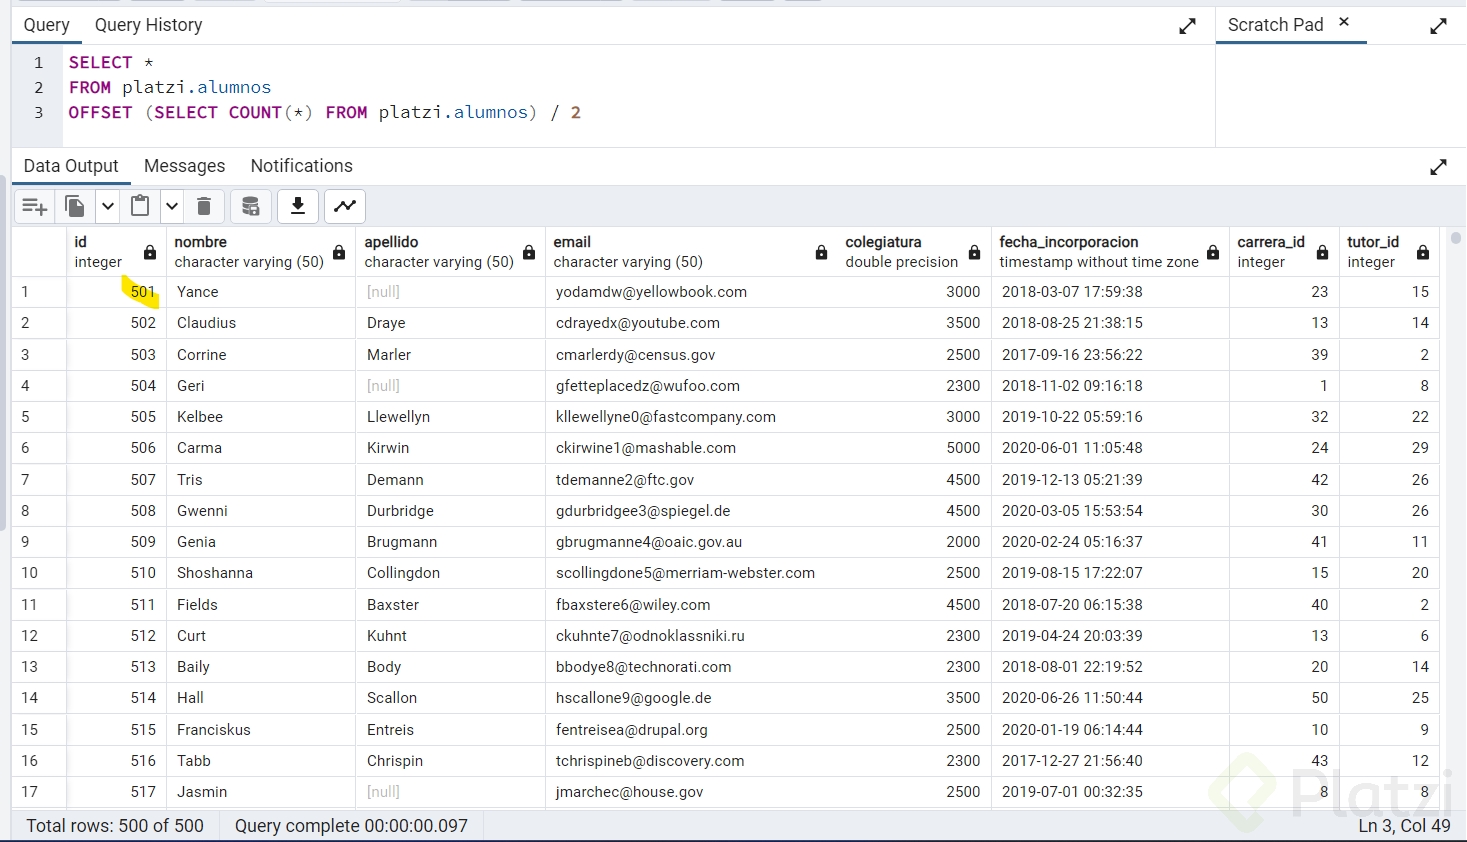Expand the query editor panel
Screen dimensions: 1467x842
click(x=1187, y=26)
